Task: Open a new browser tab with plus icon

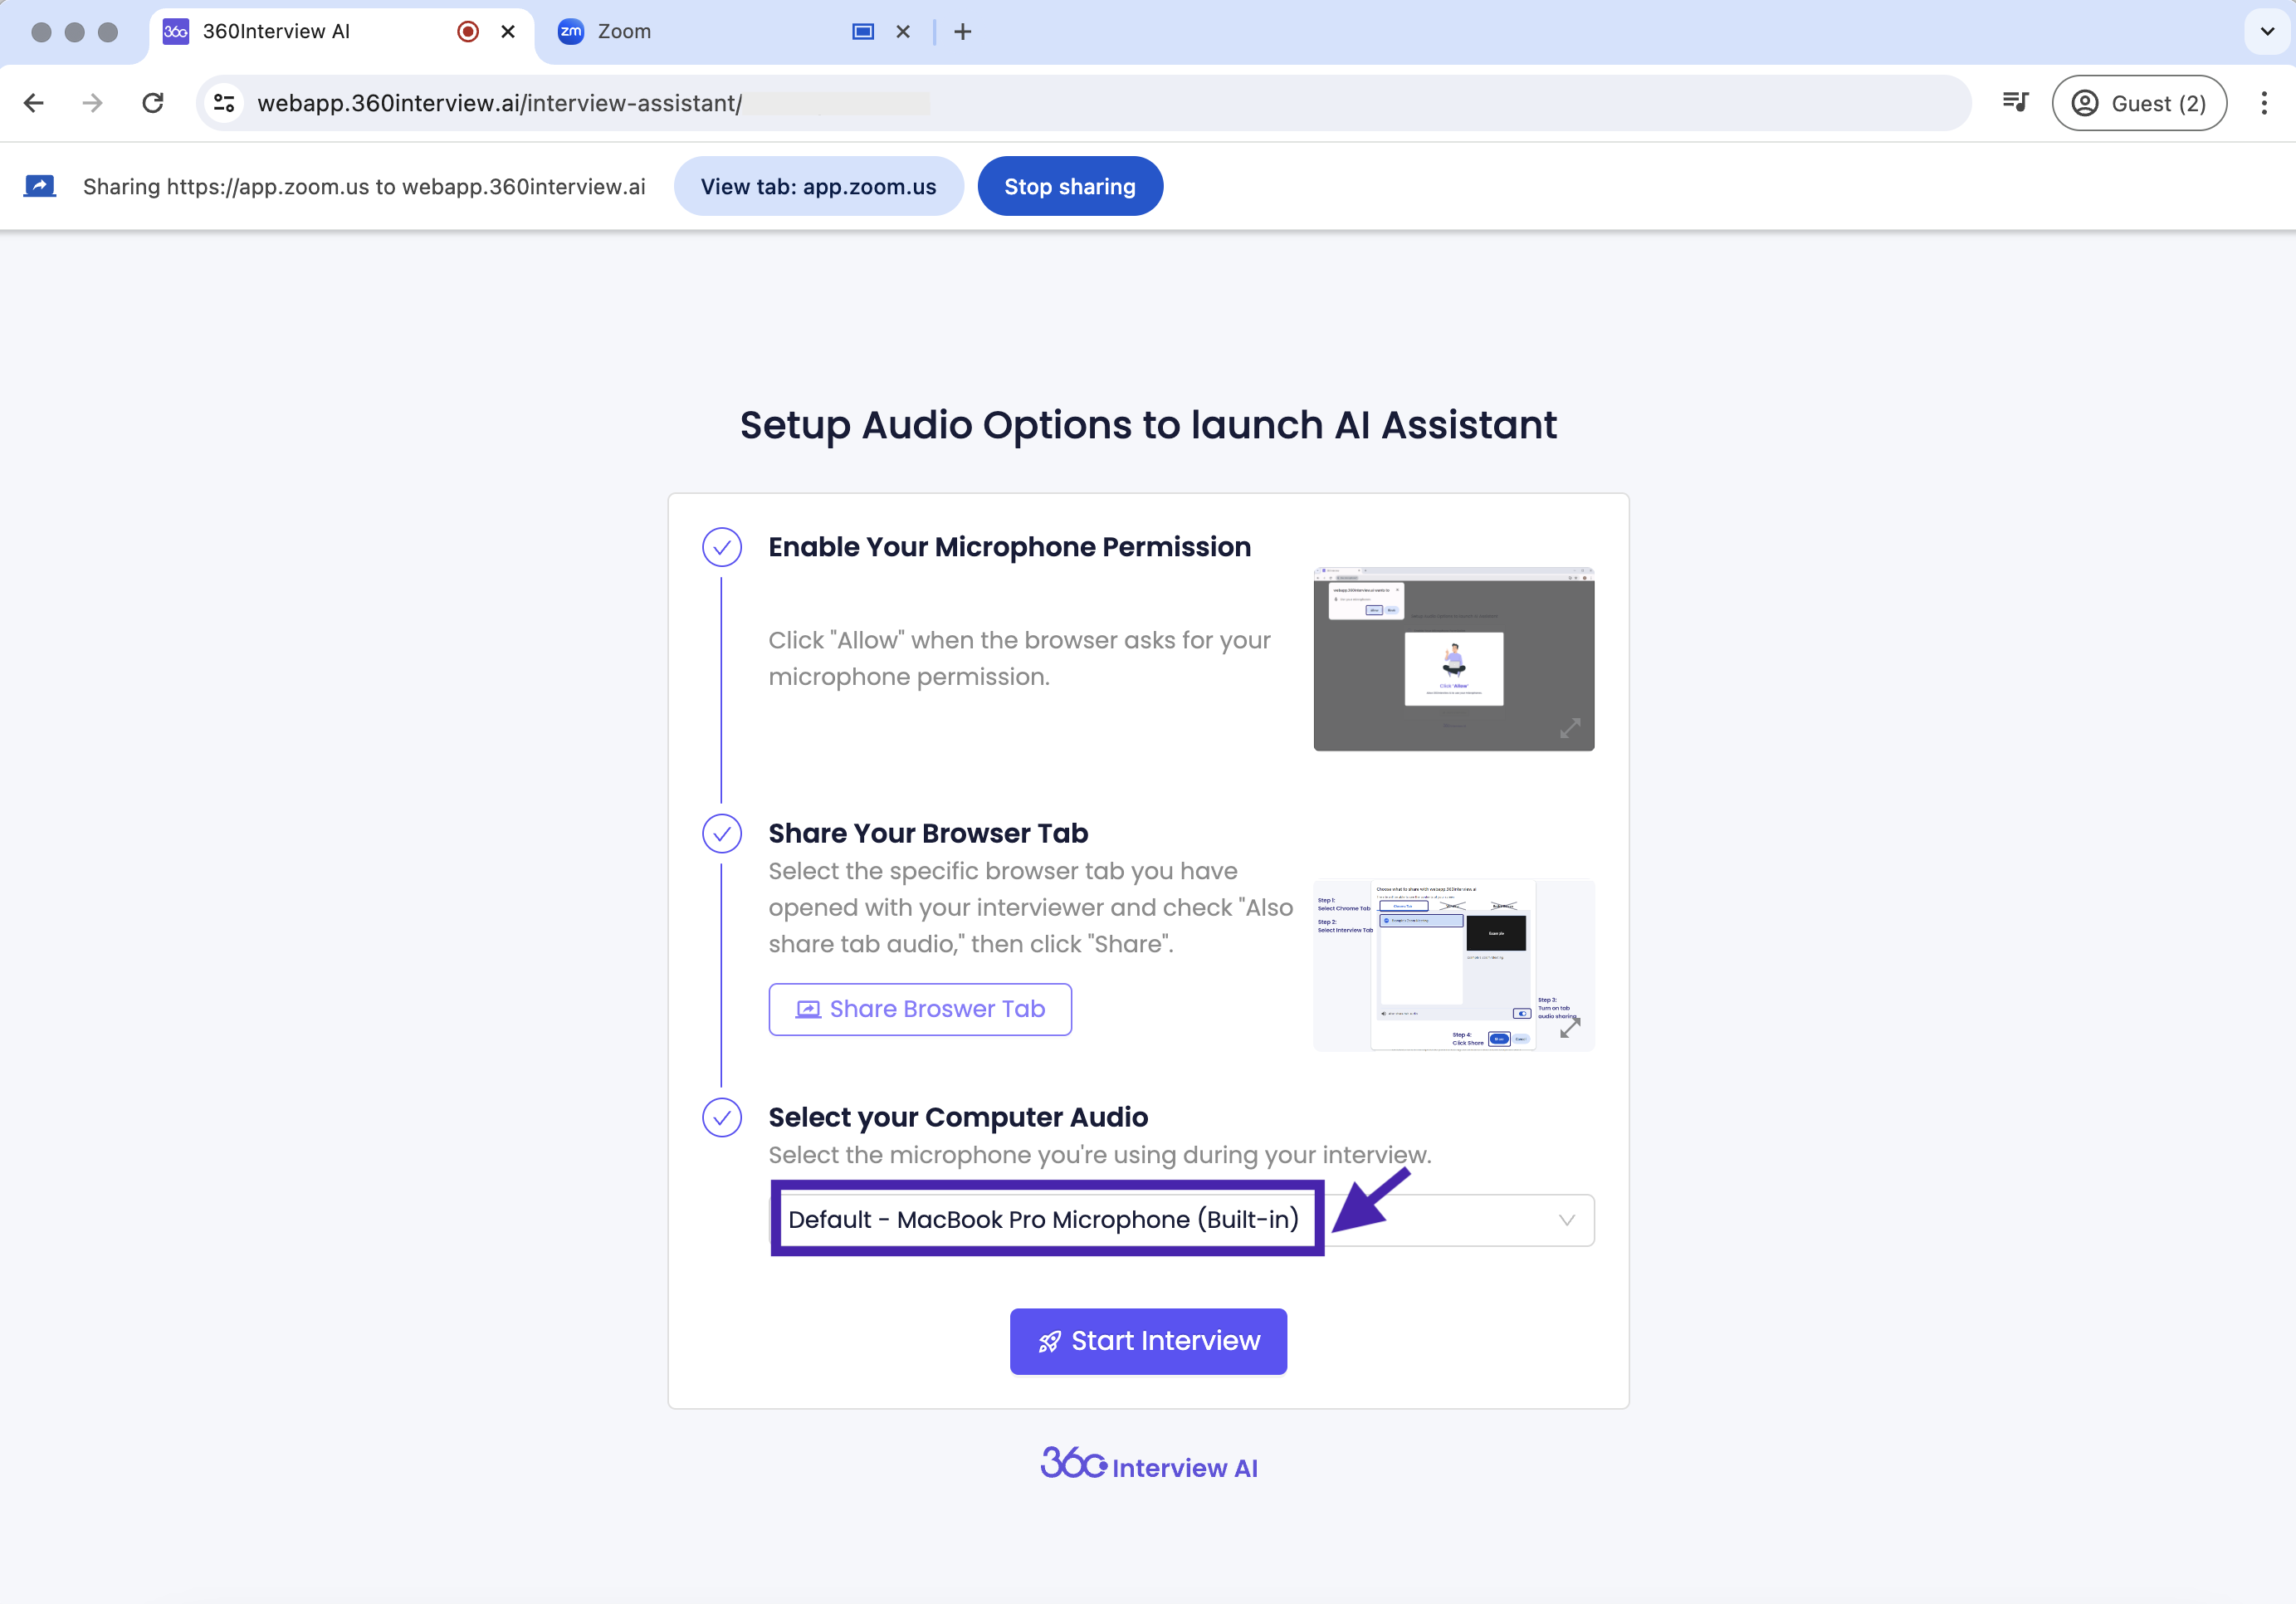Action: (x=962, y=32)
